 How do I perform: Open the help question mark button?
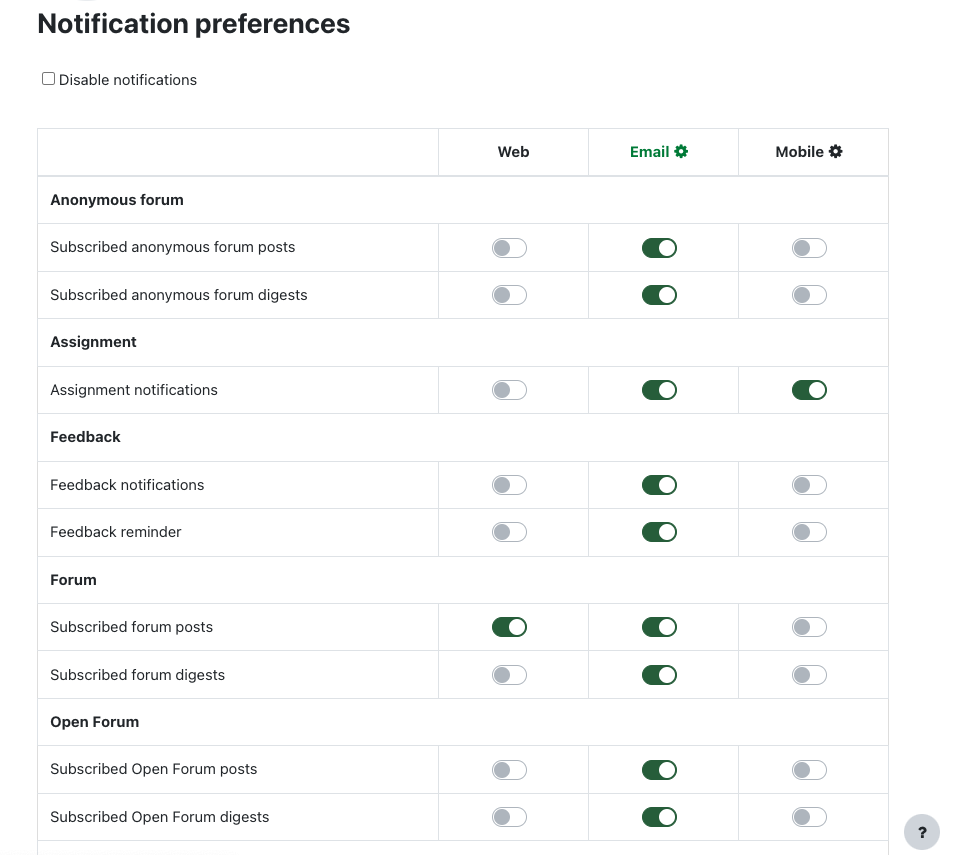coord(922,832)
